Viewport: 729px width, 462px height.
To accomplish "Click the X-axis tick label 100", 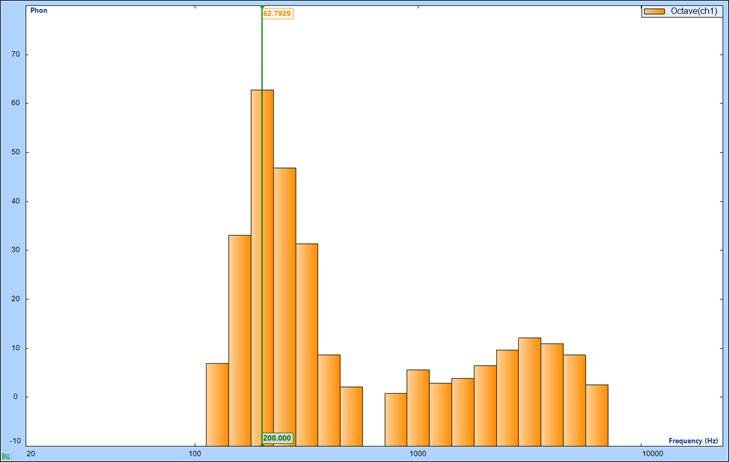I will point(194,454).
